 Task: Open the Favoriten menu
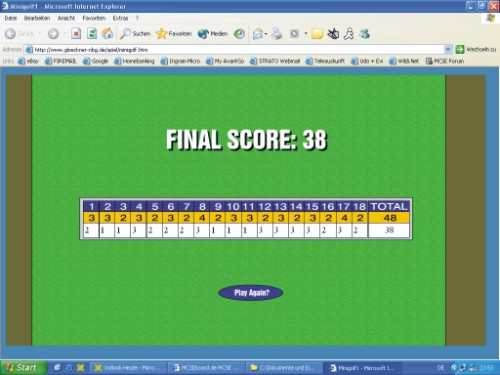(x=94, y=18)
